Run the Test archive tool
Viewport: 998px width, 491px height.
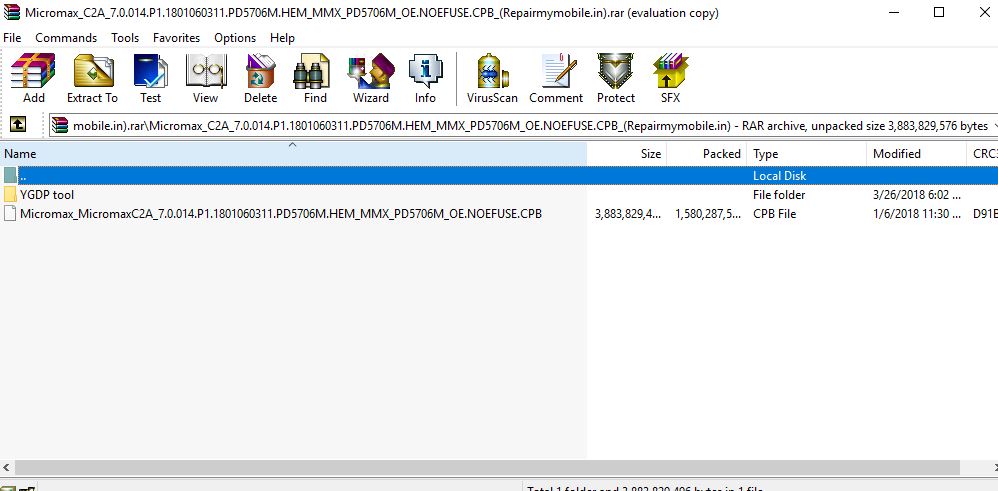pyautogui.click(x=151, y=78)
